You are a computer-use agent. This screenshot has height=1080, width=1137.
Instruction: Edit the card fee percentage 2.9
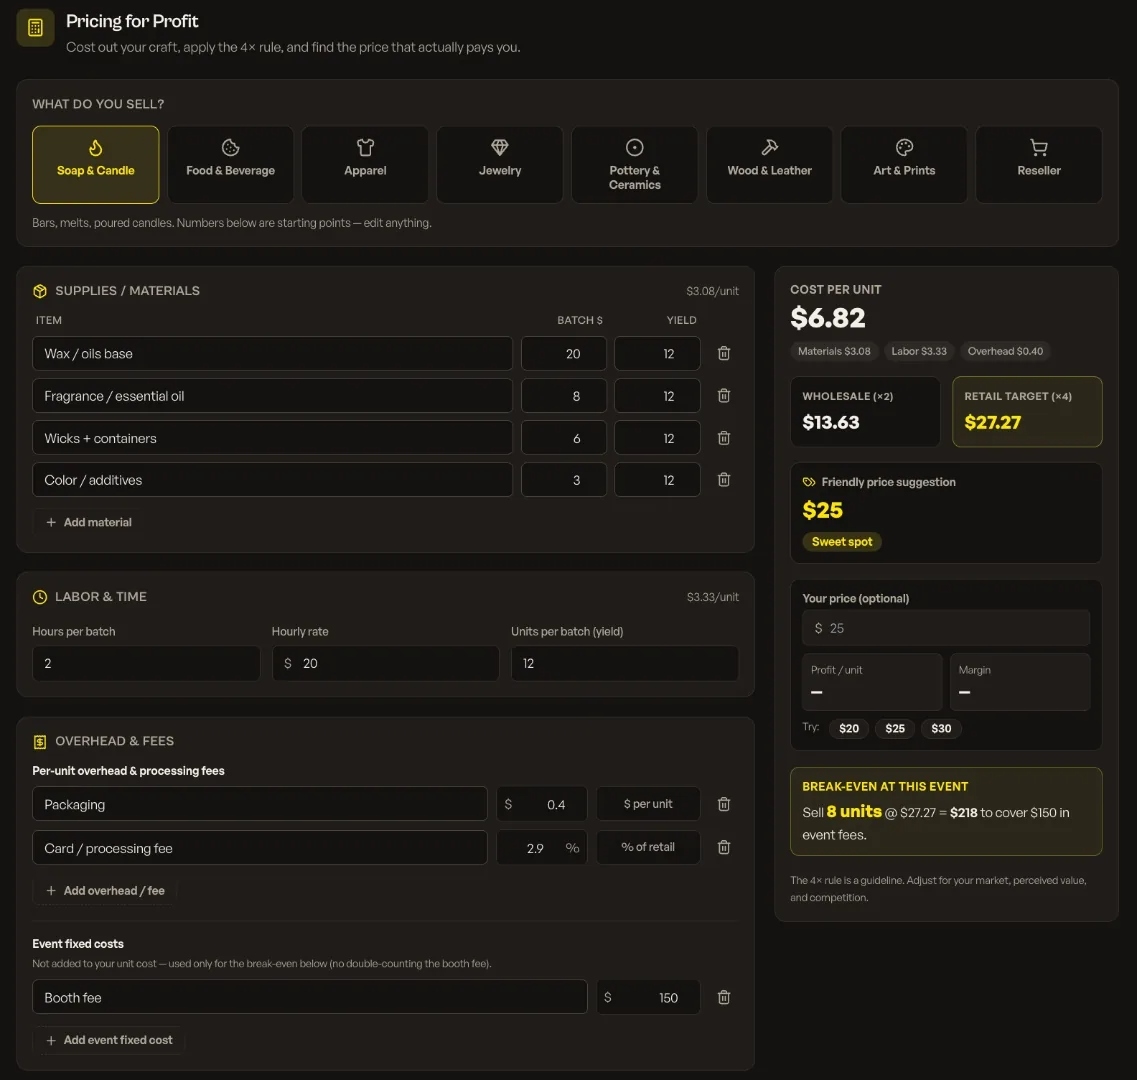(x=542, y=847)
